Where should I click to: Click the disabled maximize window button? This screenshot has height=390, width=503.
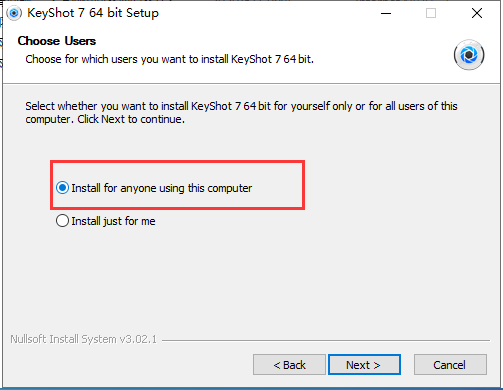(431, 13)
